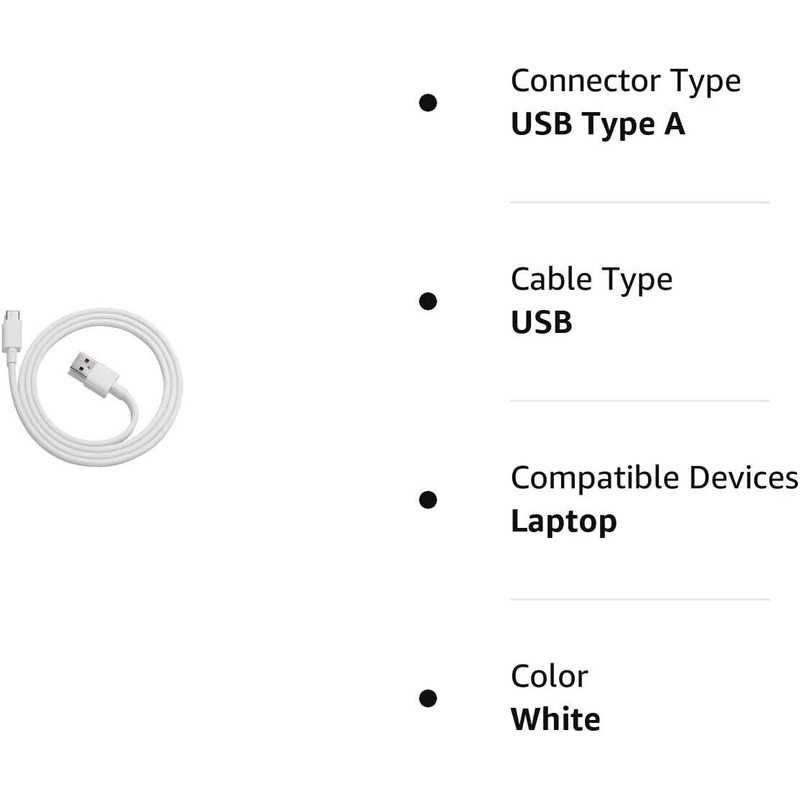This screenshot has width=800, height=800.
Task: Click the bullet beside Color
Action: [x=428, y=698]
